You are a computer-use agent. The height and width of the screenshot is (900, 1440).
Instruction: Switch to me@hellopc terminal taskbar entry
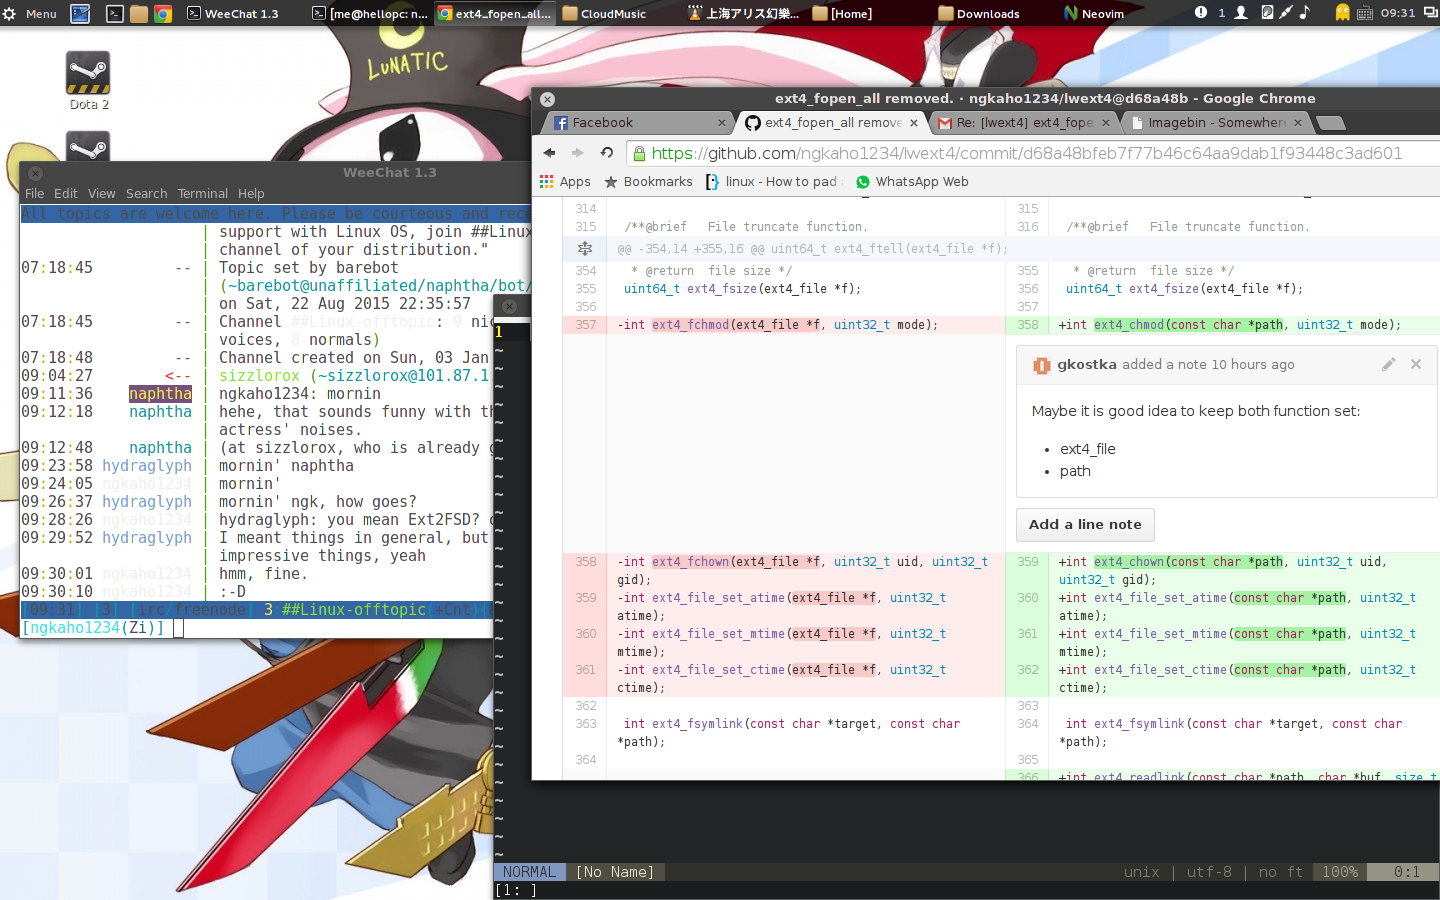click(x=369, y=13)
